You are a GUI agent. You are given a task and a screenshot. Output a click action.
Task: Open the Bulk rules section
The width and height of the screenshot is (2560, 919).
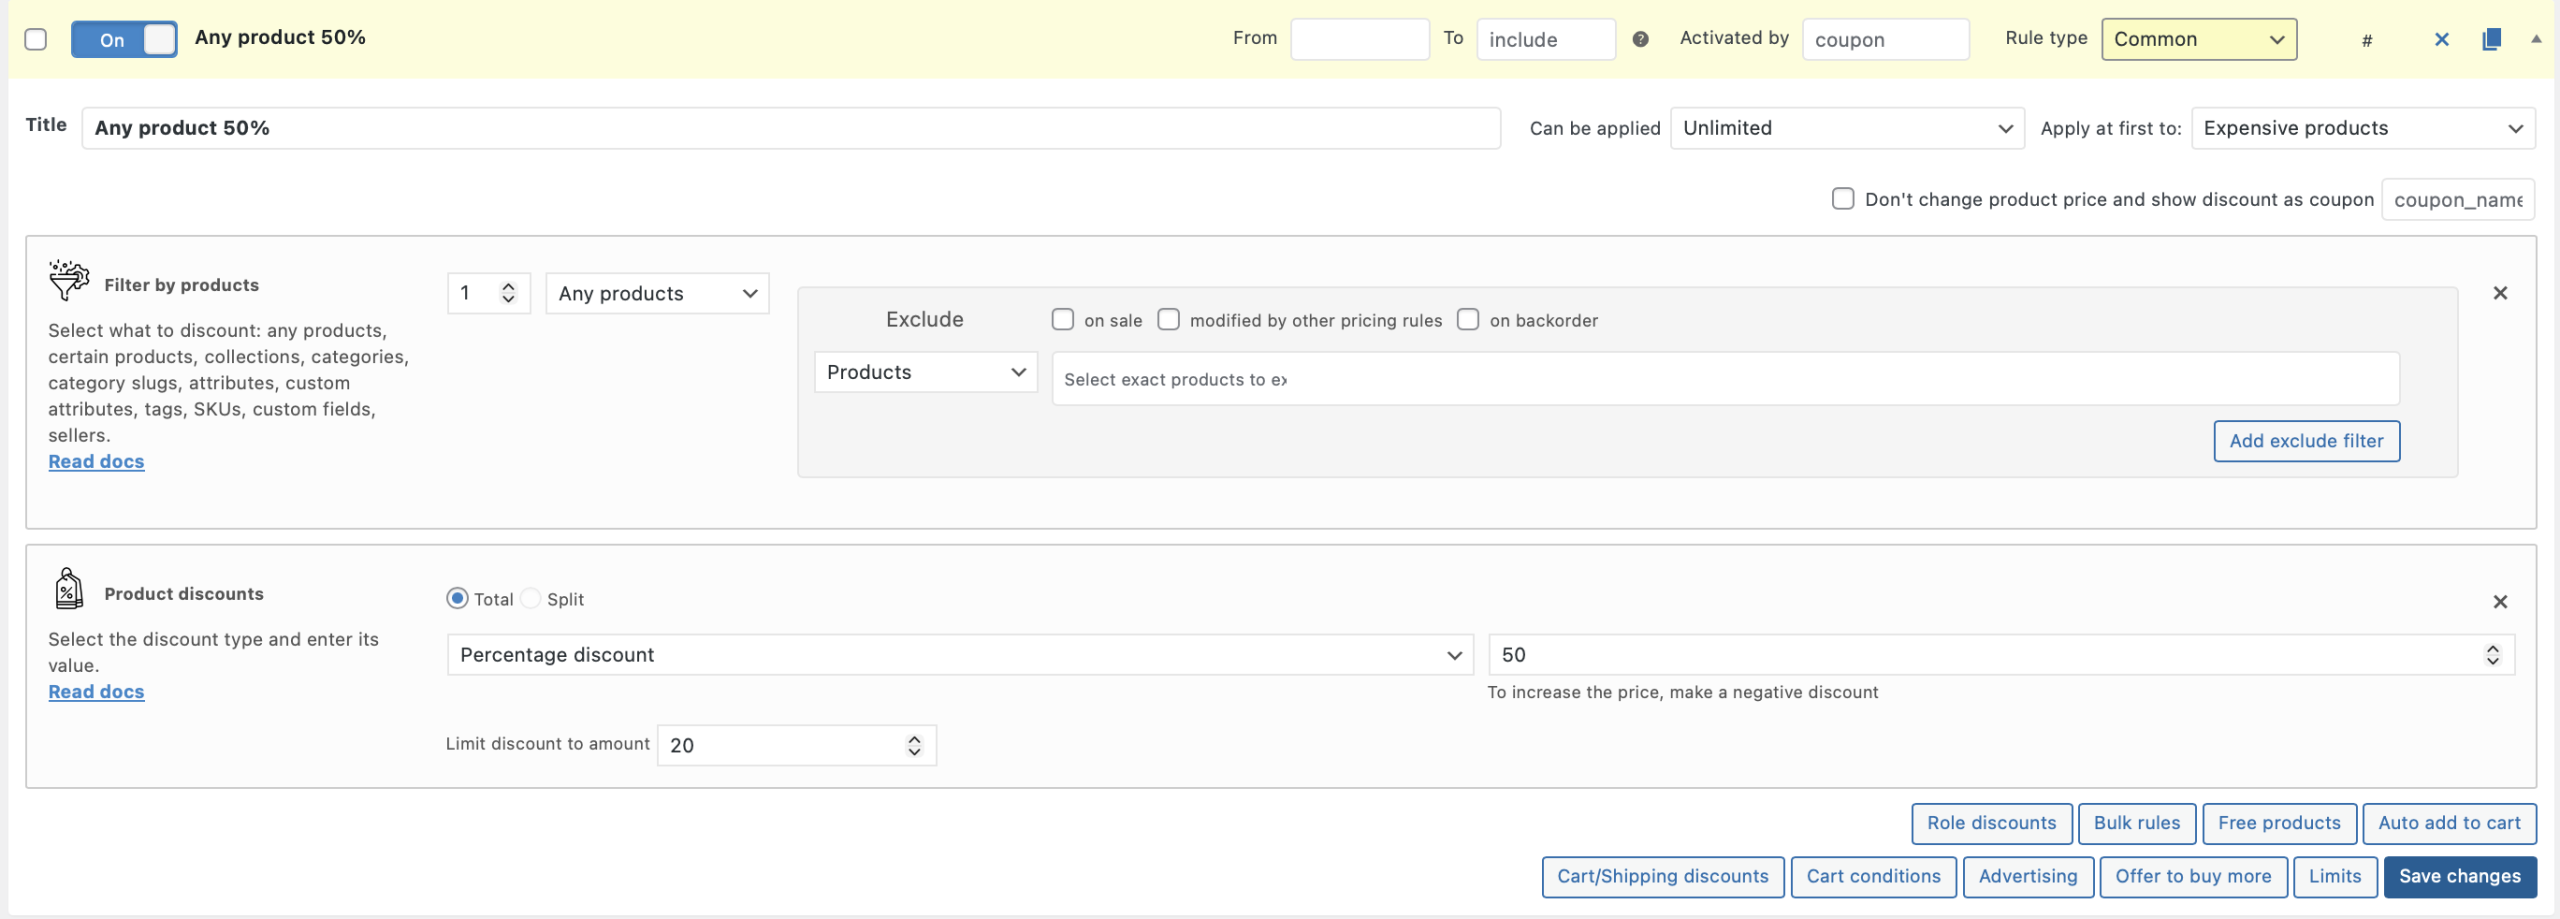click(2136, 823)
